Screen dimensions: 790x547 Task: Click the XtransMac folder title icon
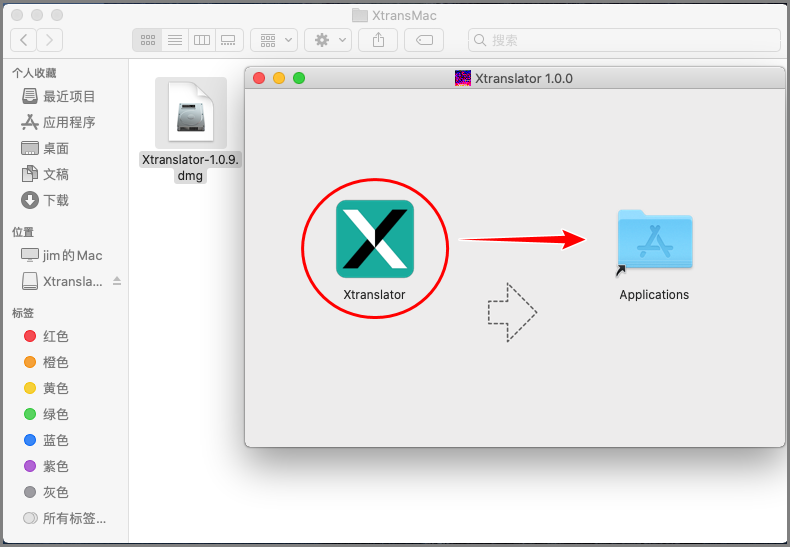[360, 16]
